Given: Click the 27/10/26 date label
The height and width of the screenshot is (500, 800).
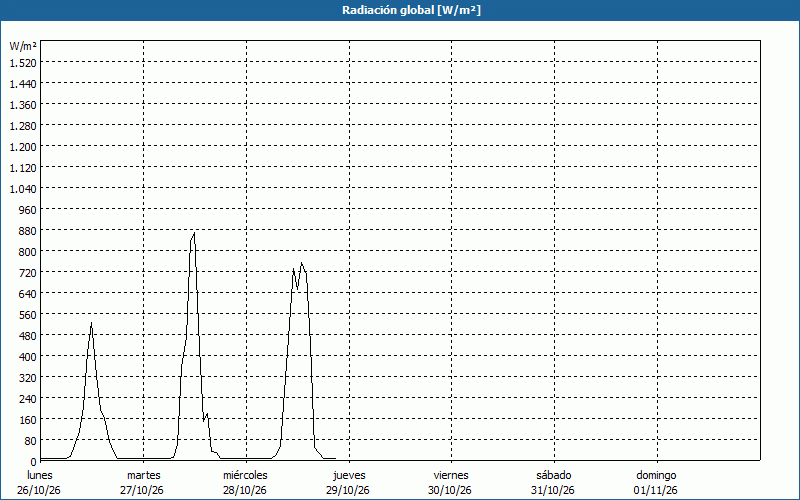Looking at the screenshot, I should 142,490.
